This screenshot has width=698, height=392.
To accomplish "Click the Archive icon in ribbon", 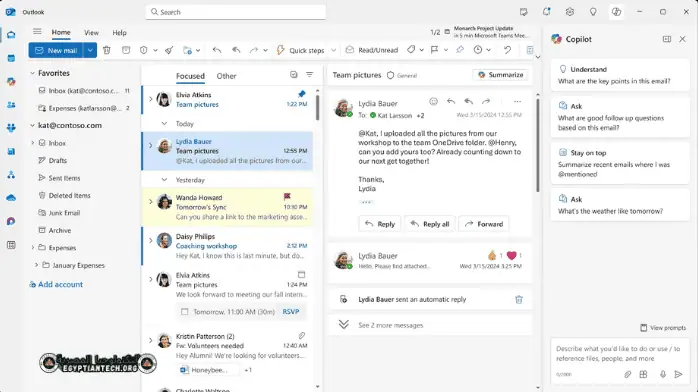I will (126, 50).
